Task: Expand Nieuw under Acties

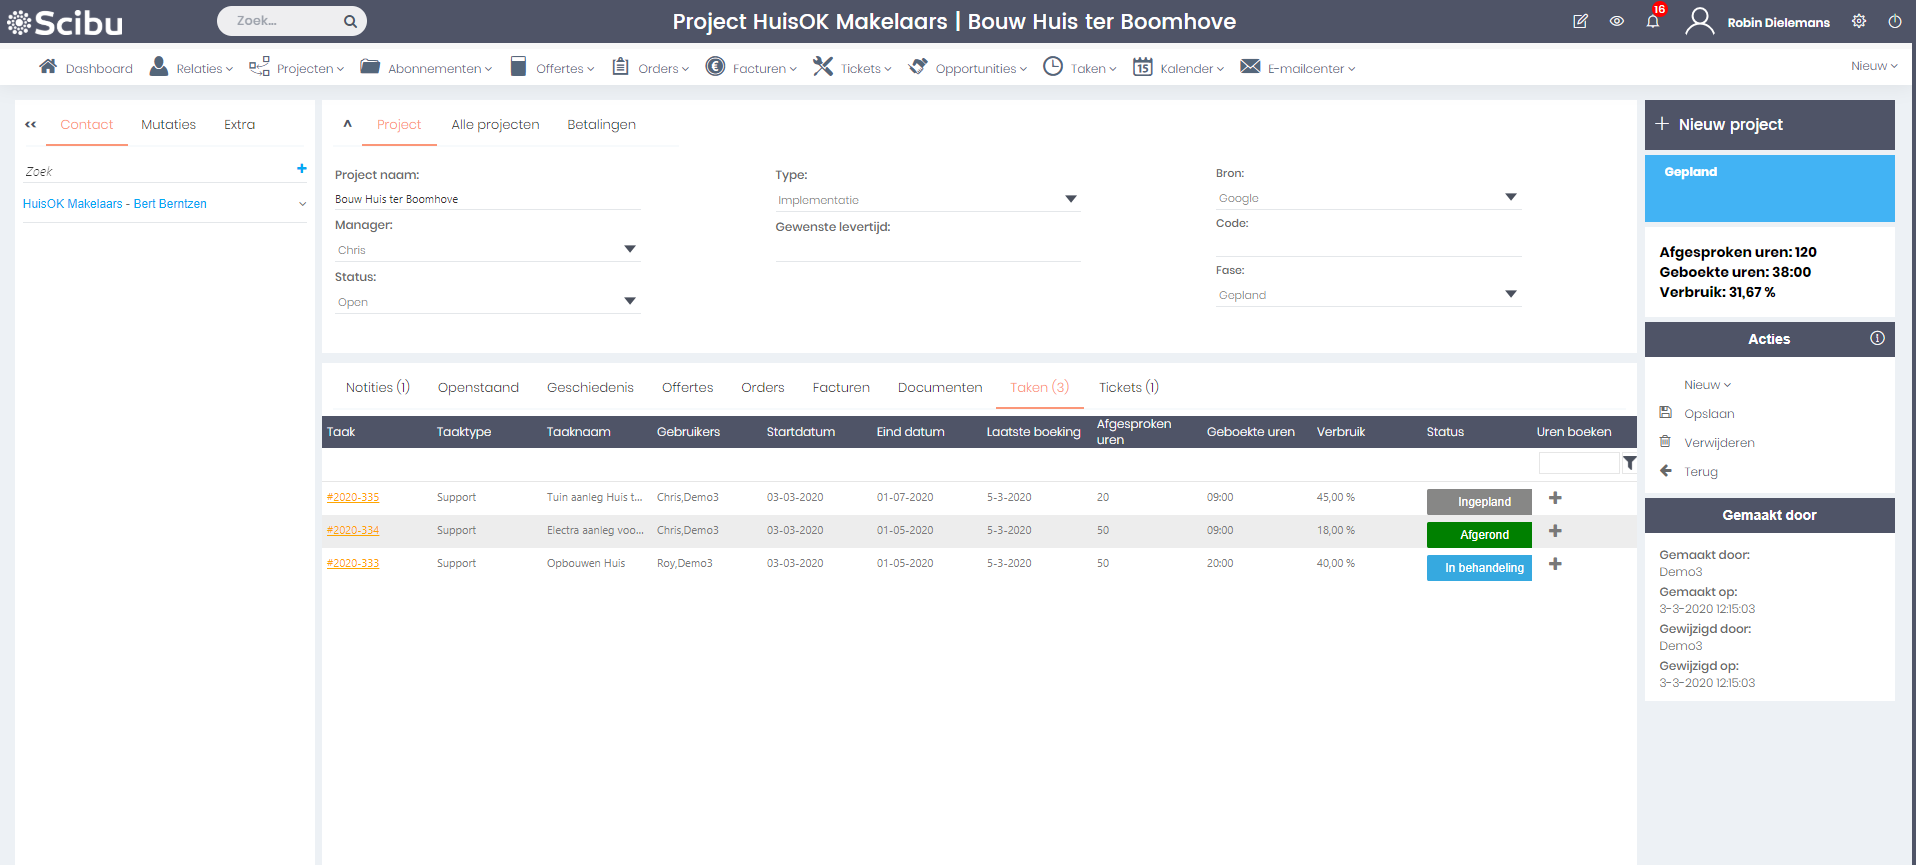Action: click(x=1706, y=385)
